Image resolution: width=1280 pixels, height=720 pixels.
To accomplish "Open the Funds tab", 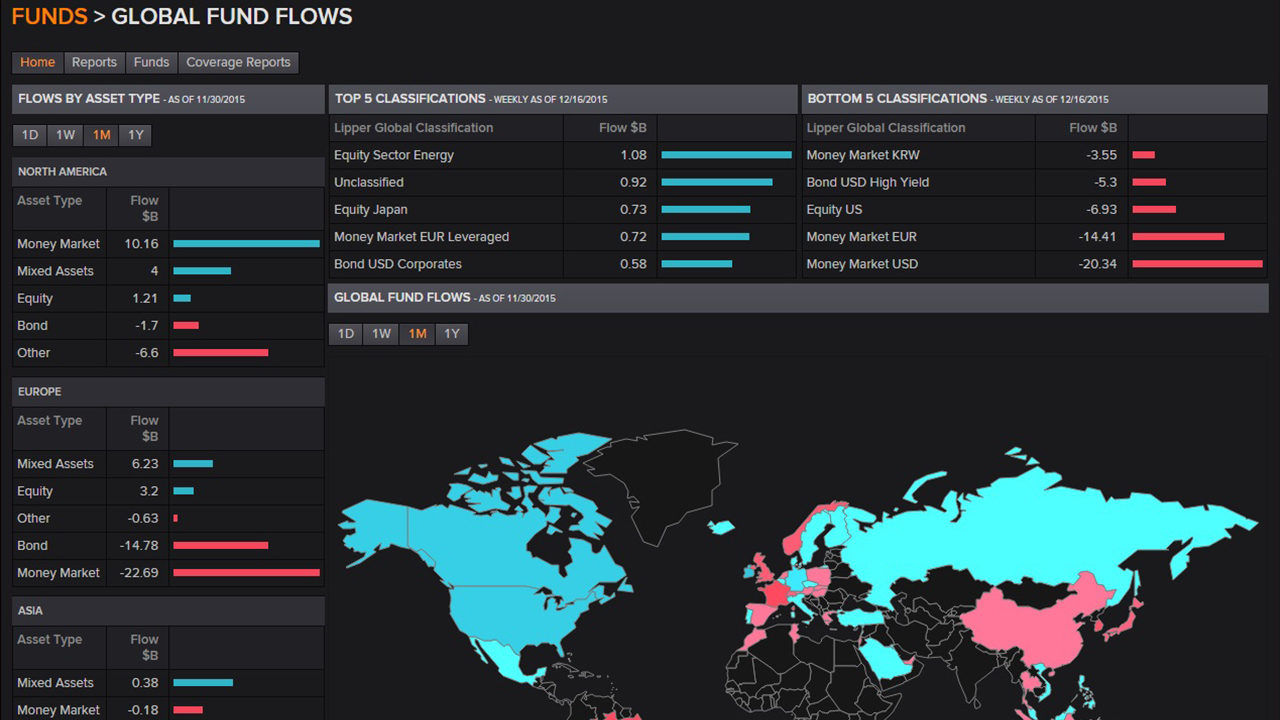I will tap(152, 62).
